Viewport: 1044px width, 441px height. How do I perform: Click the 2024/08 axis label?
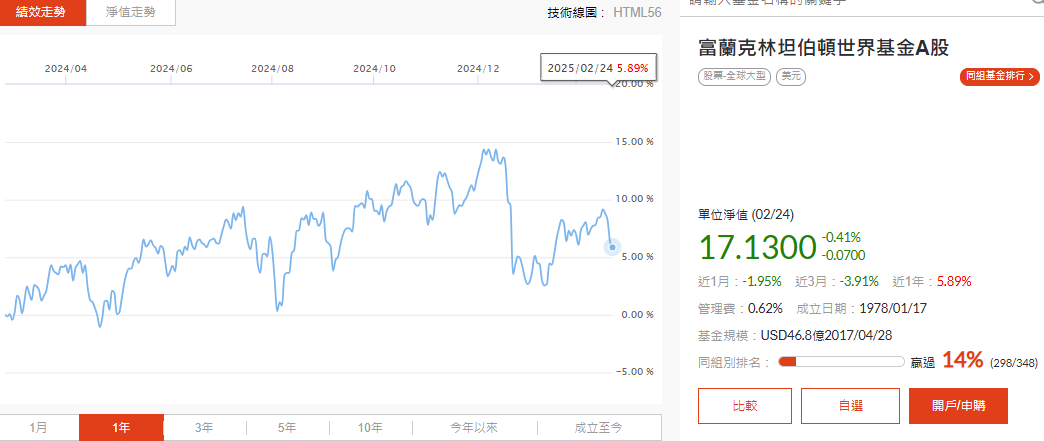pos(273,69)
